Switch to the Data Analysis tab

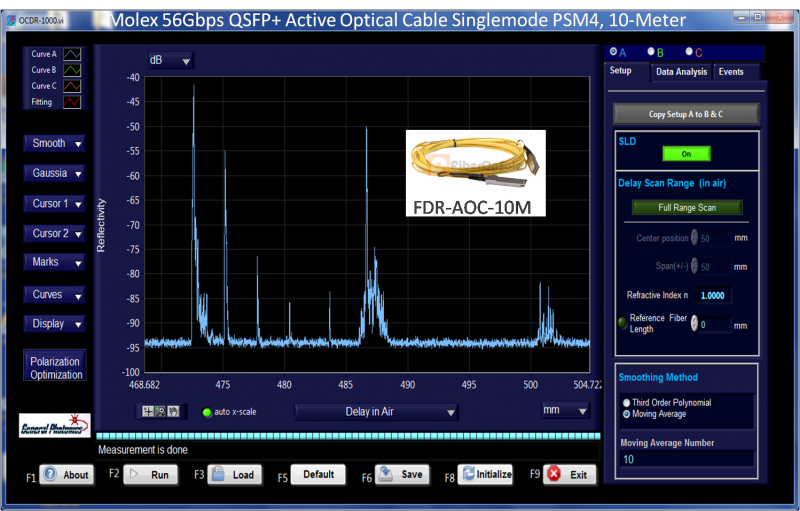[681, 72]
